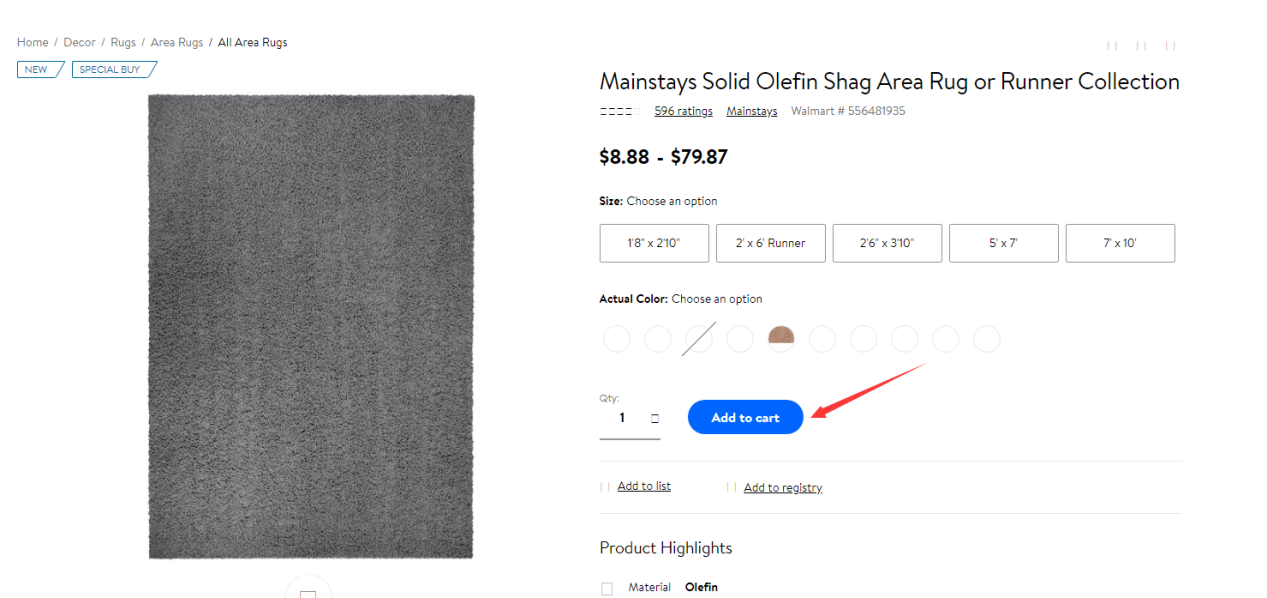
Task: Click the crossed-out unavailable color swatch
Action: (699, 339)
